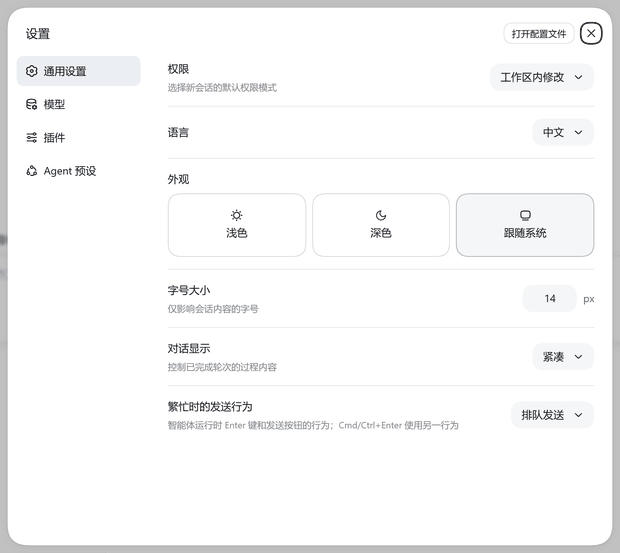Image resolution: width=620 pixels, height=553 pixels.
Task: Click the sliders icon next to 插件
Action: click(32, 138)
